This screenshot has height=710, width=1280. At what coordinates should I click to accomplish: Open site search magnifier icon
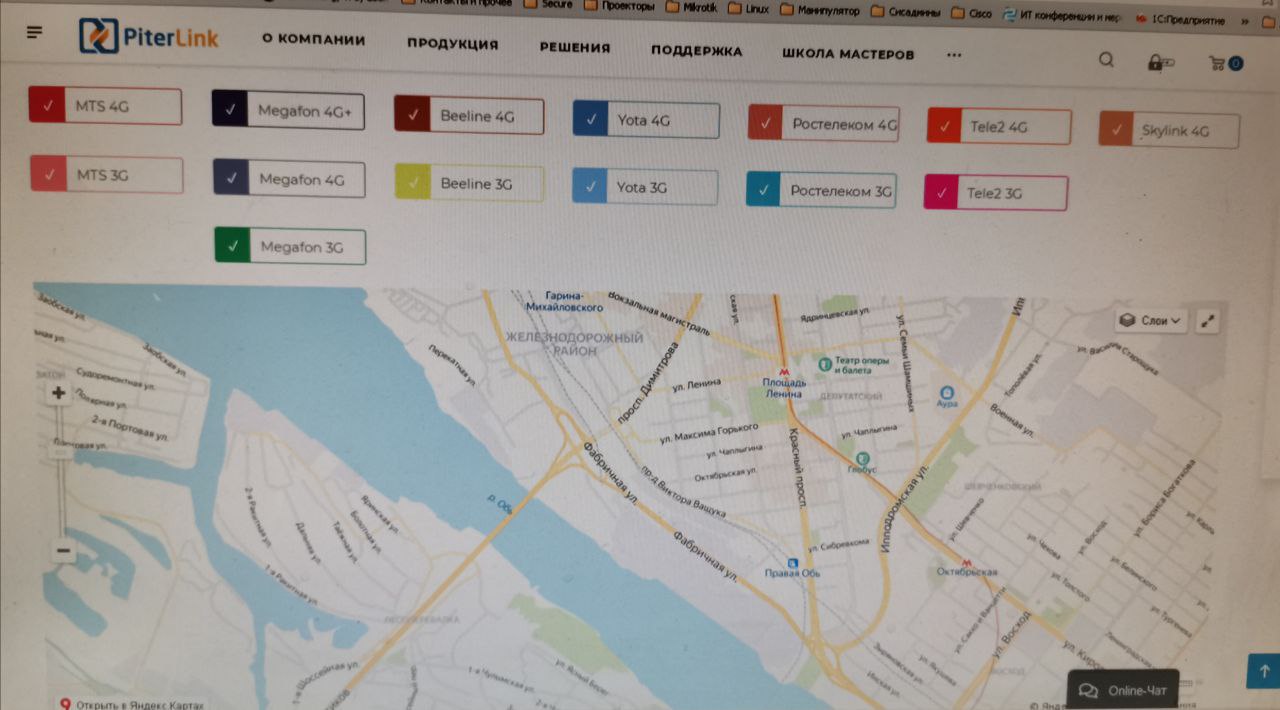click(x=1106, y=60)
